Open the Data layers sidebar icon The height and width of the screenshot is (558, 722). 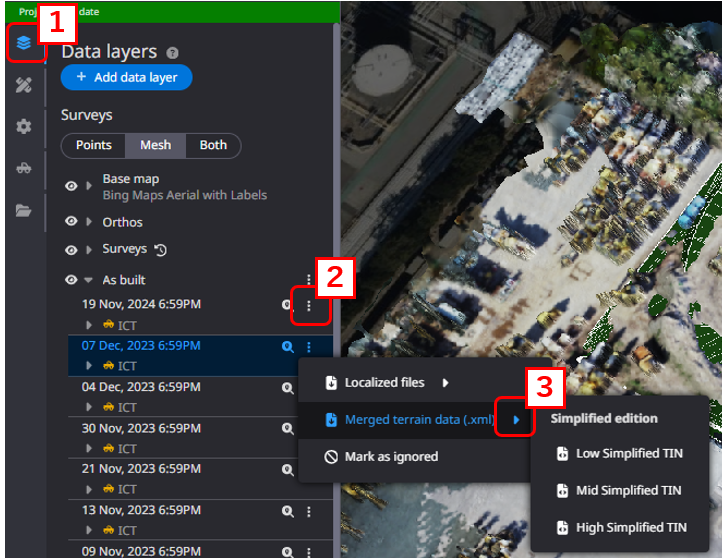[23, 43]
